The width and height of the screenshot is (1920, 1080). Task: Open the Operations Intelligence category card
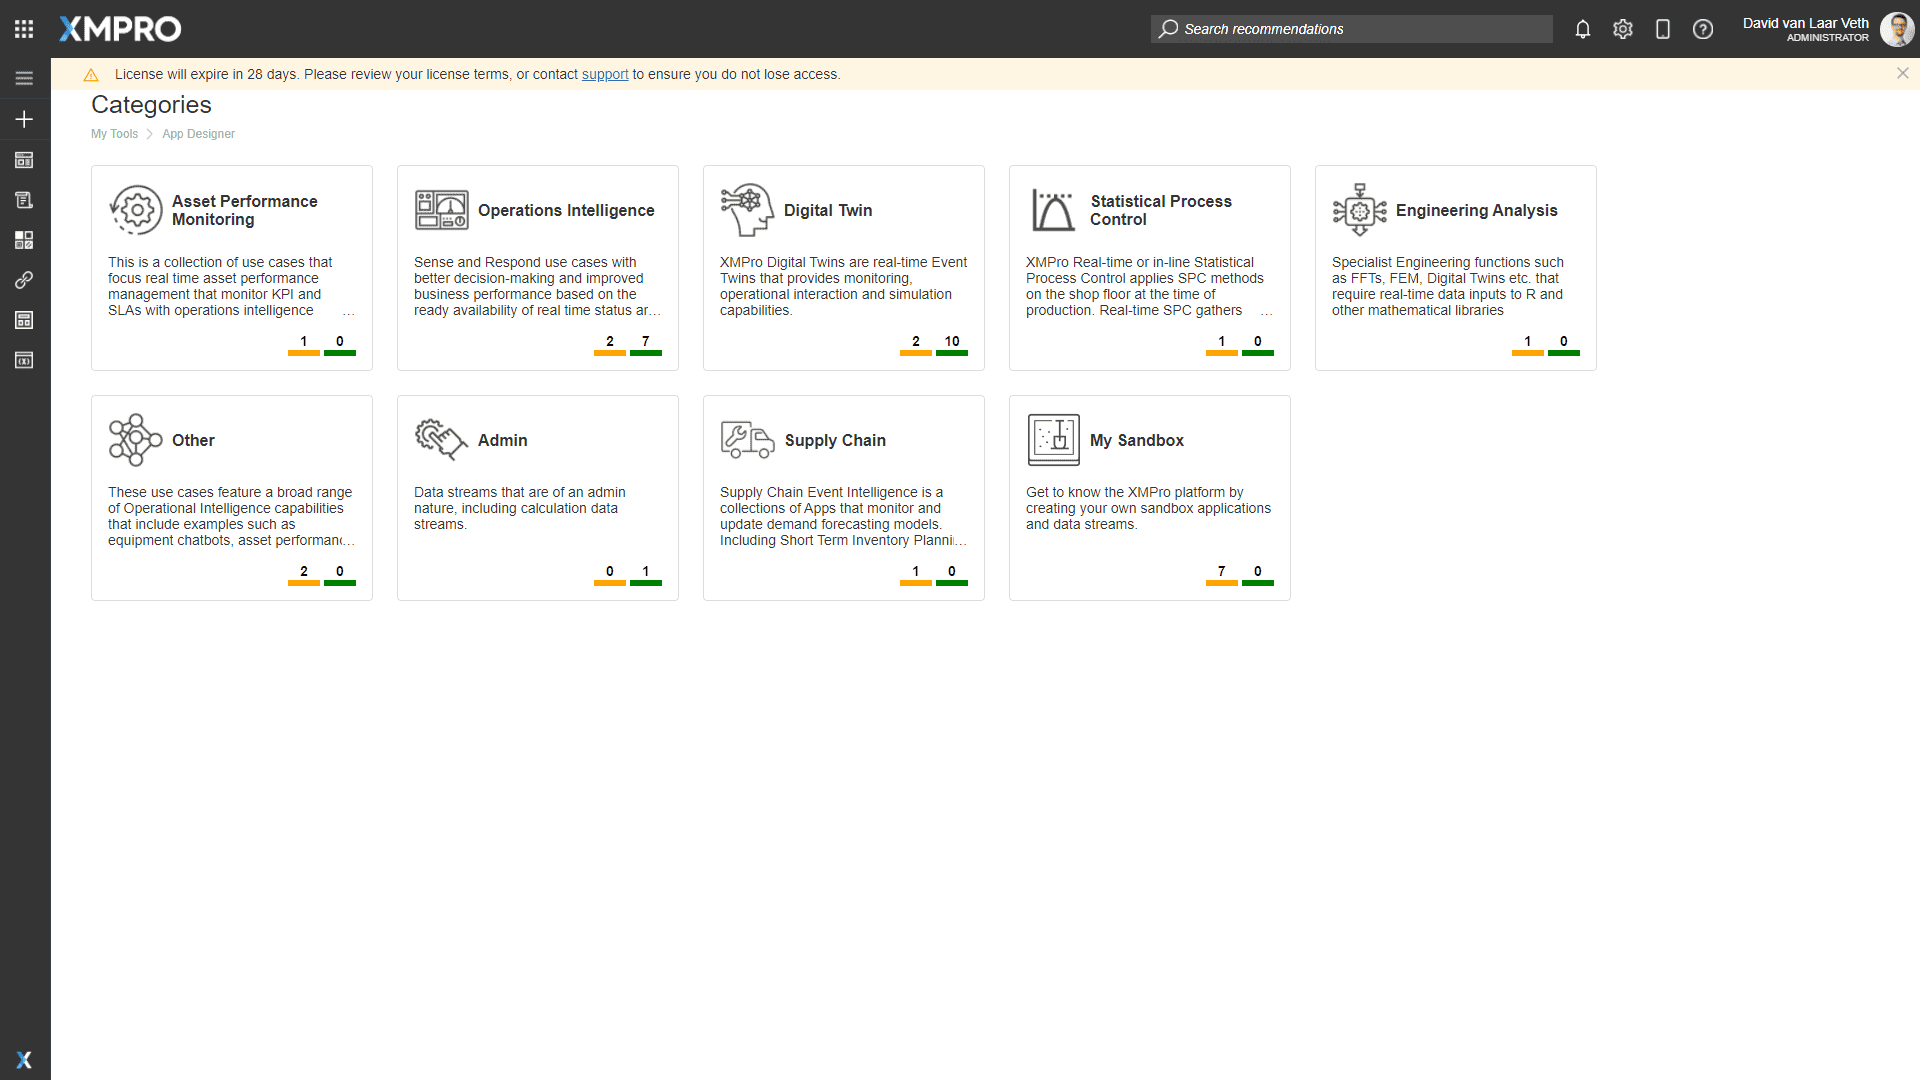pyautogui.click(x=565, y=210)
